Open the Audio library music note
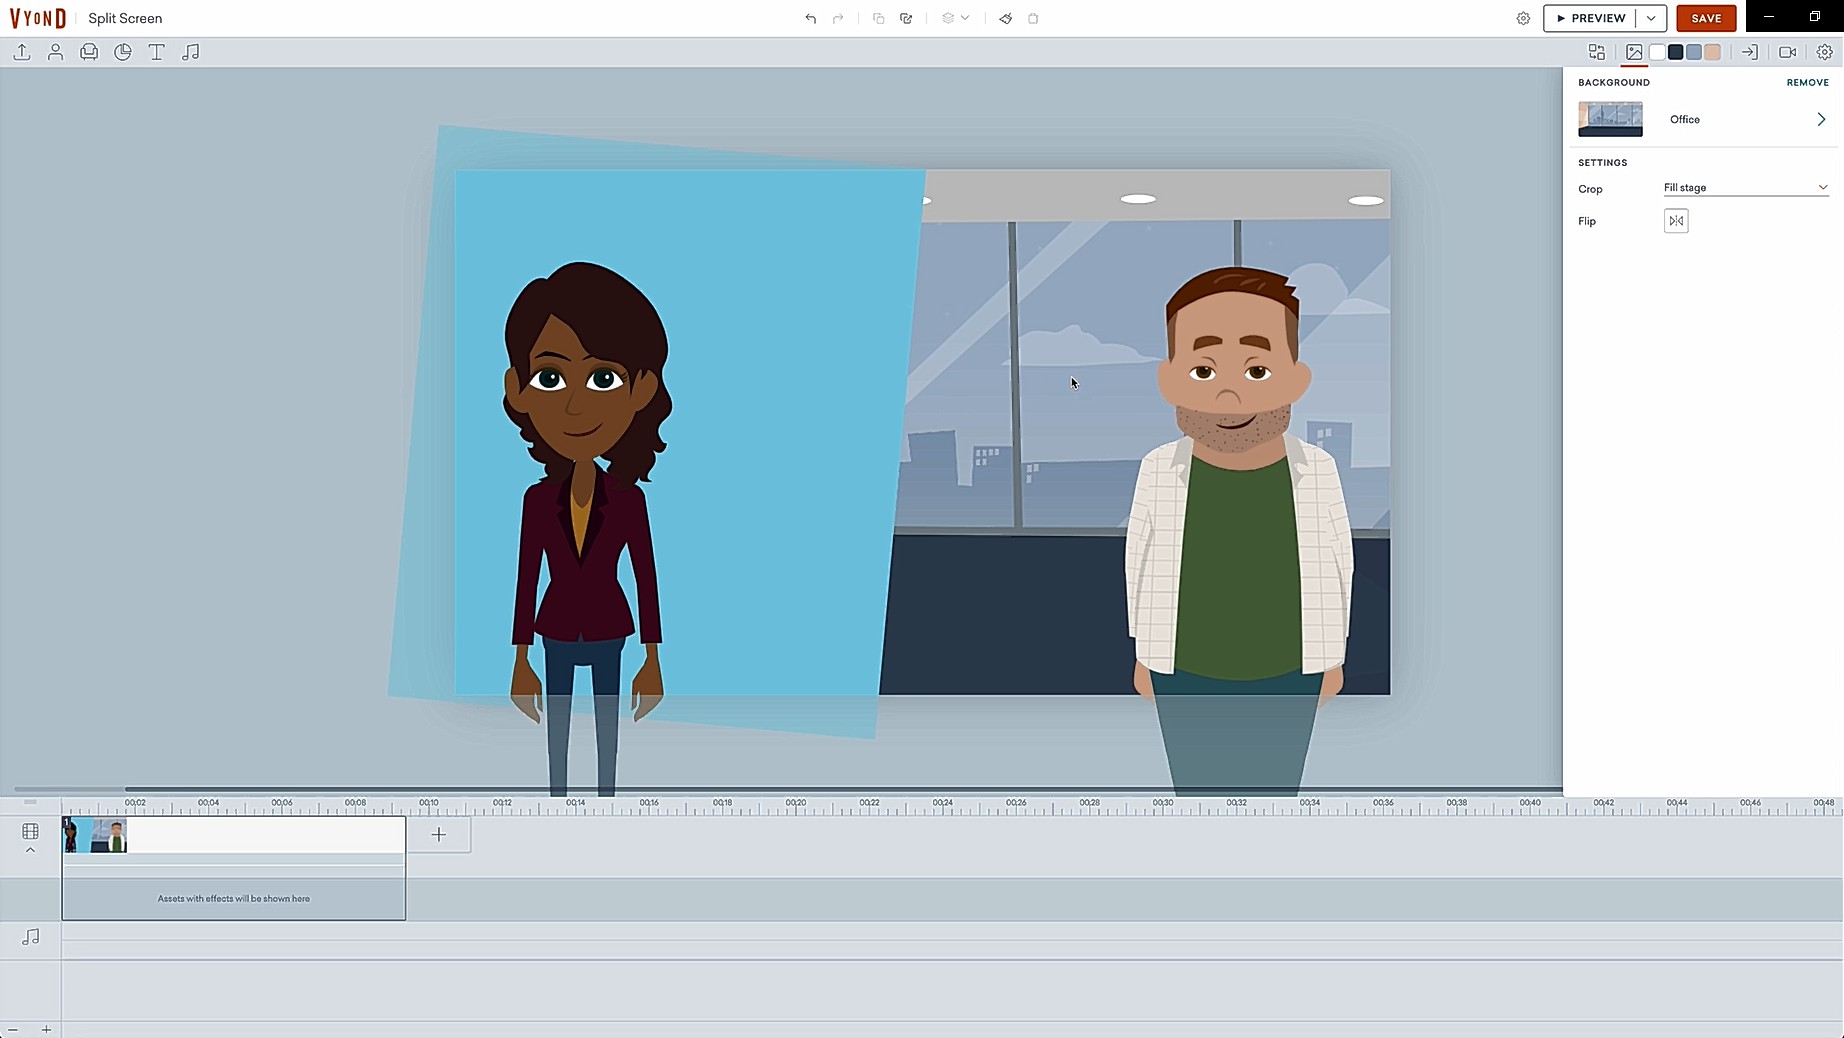1844x1038 pixels. [190, 52]
